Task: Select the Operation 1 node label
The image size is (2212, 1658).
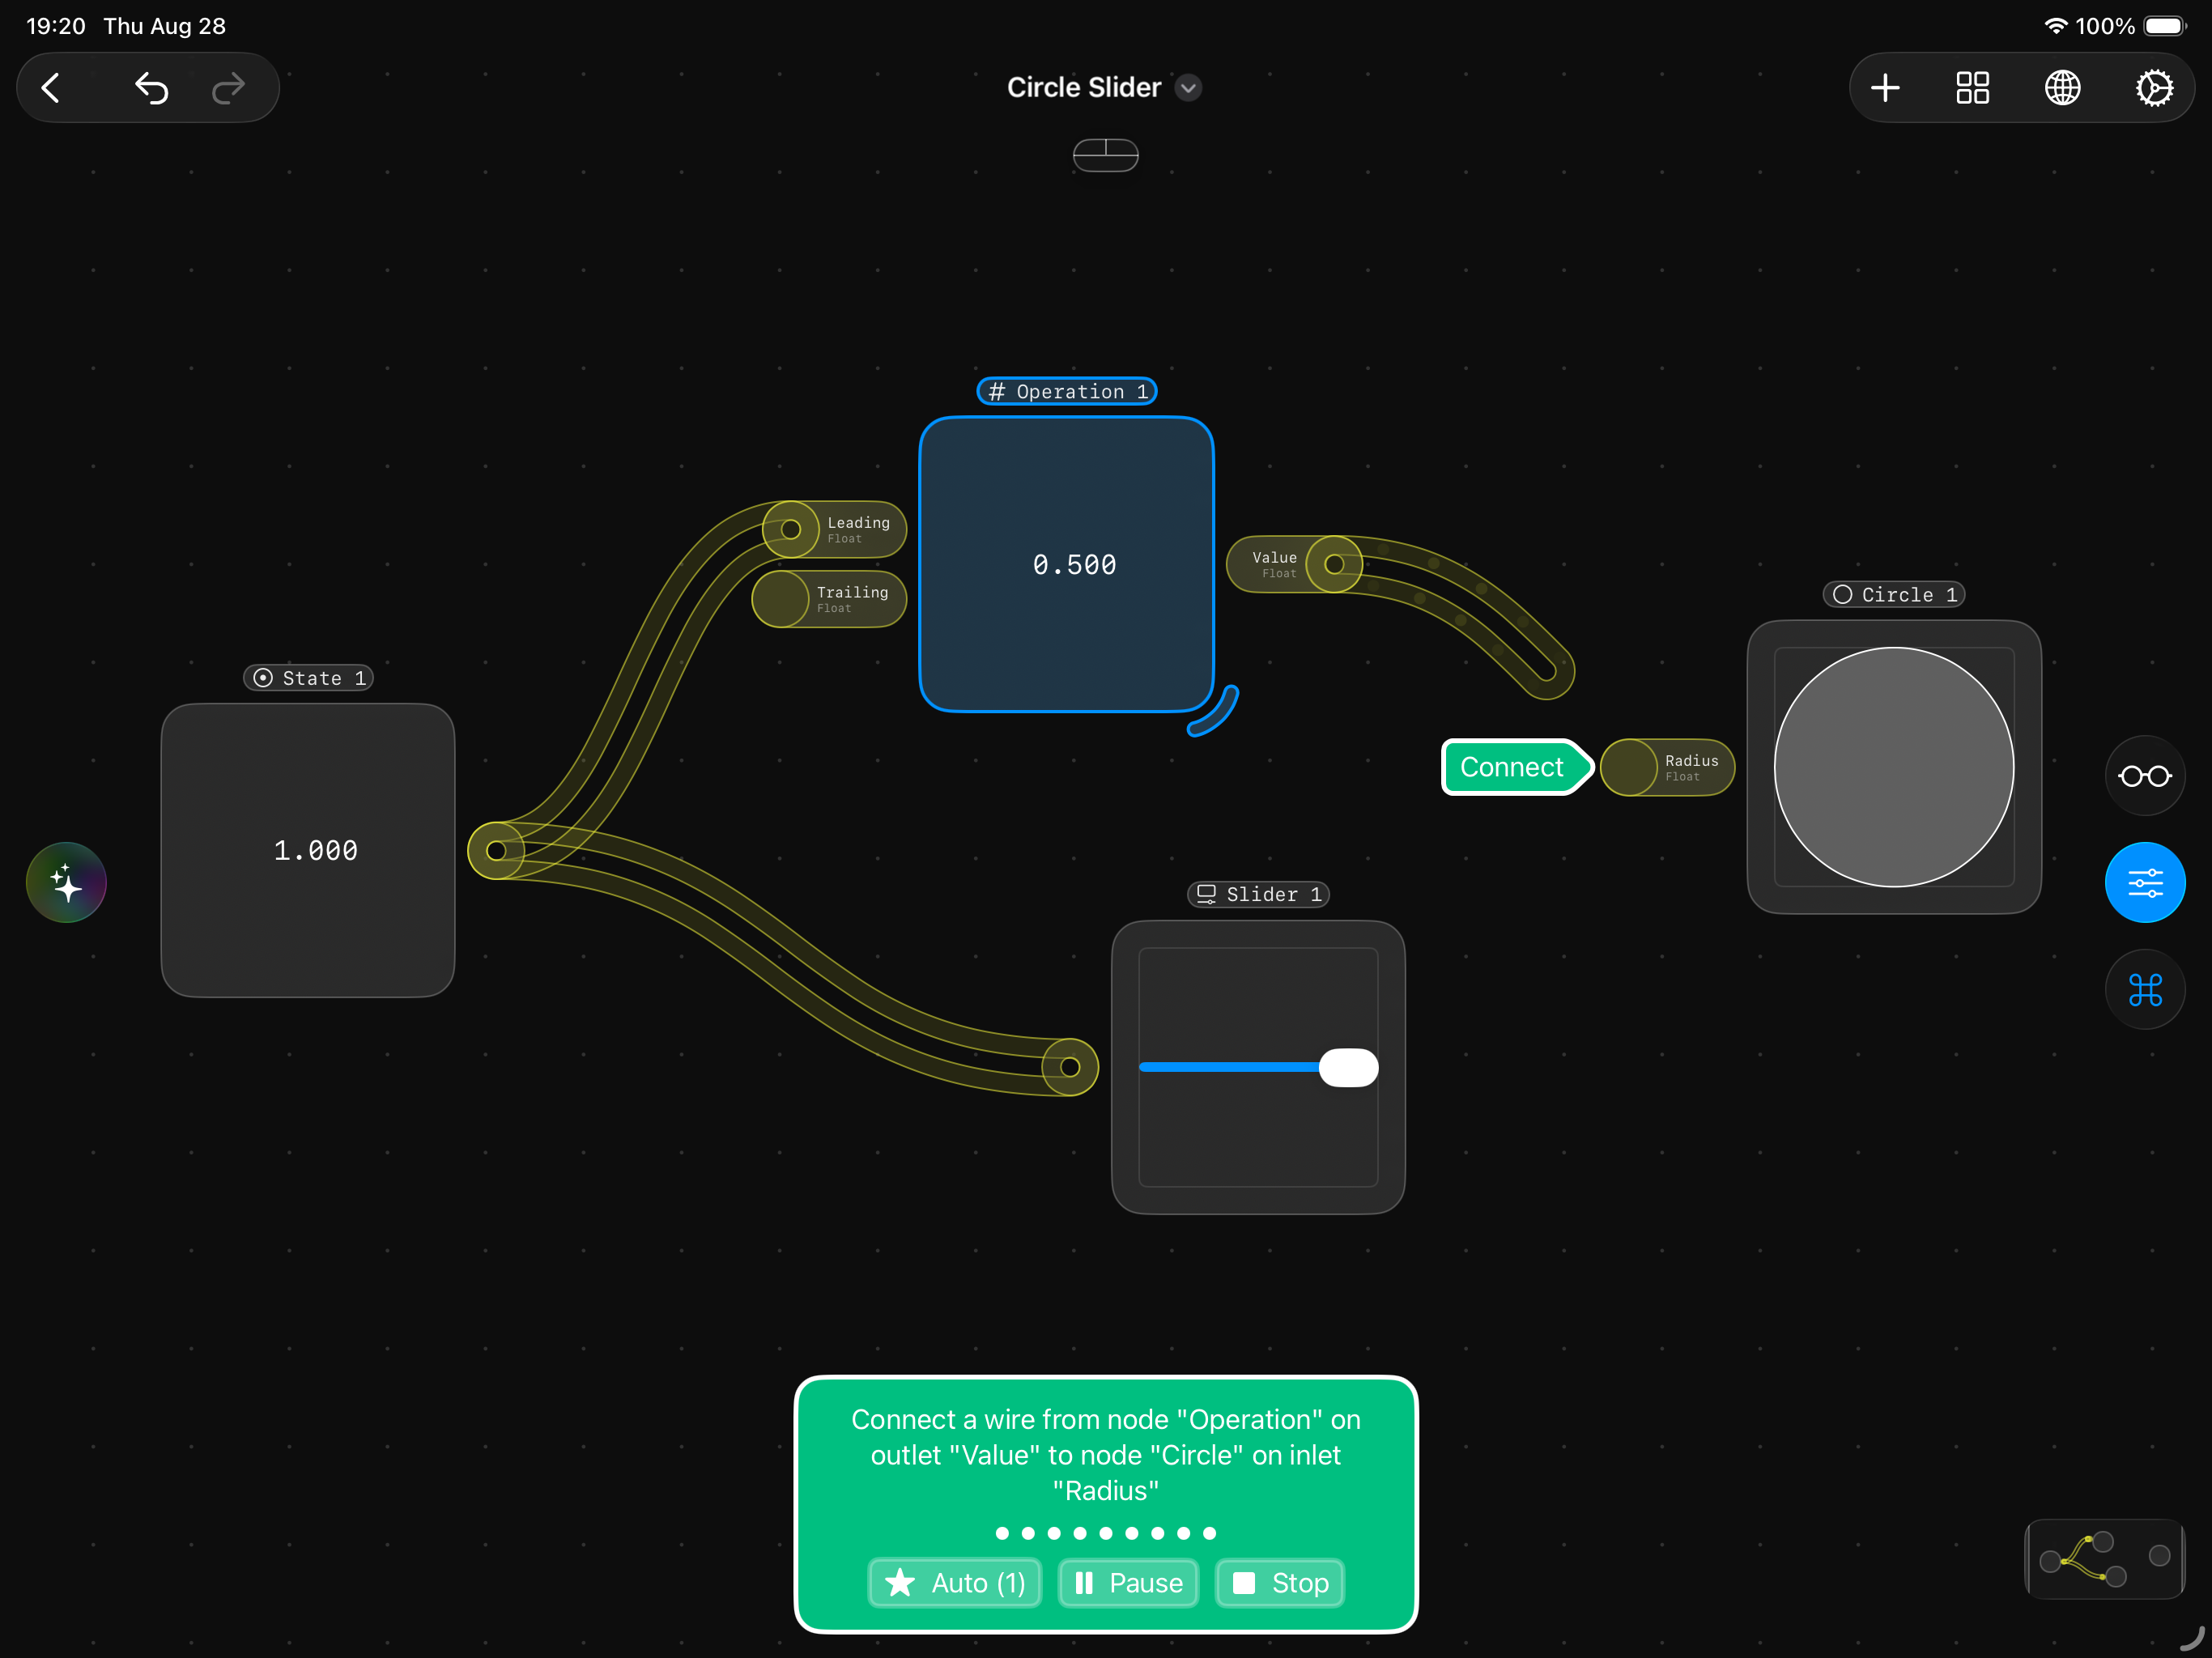Action: click(1067, 391)
